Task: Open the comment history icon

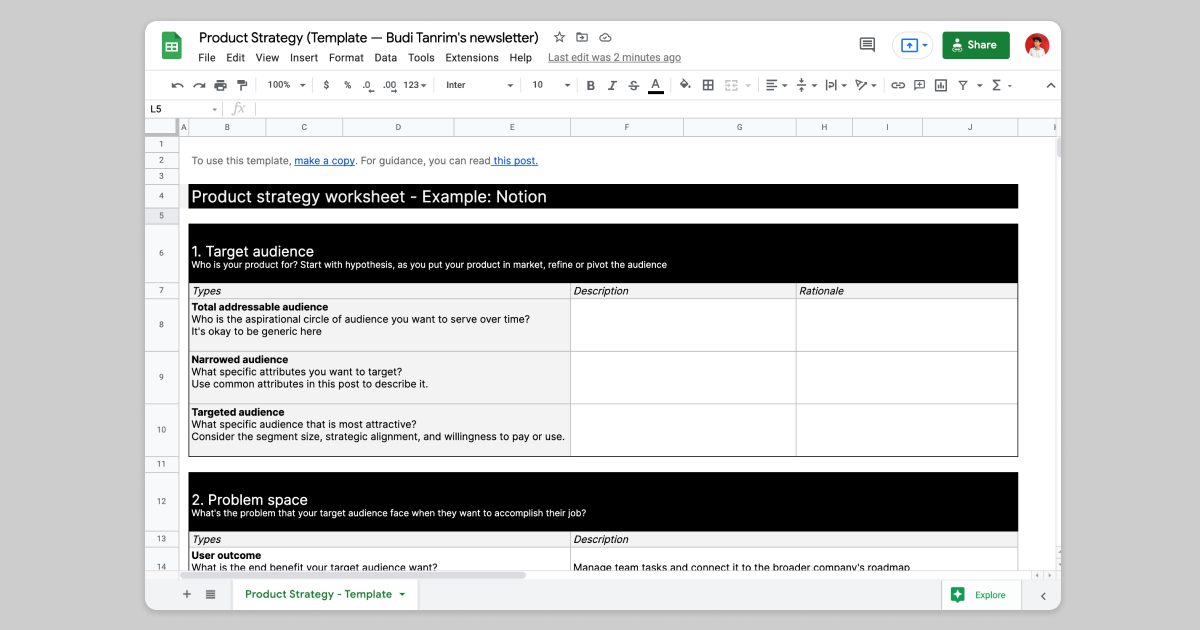Action: [867, 45]
